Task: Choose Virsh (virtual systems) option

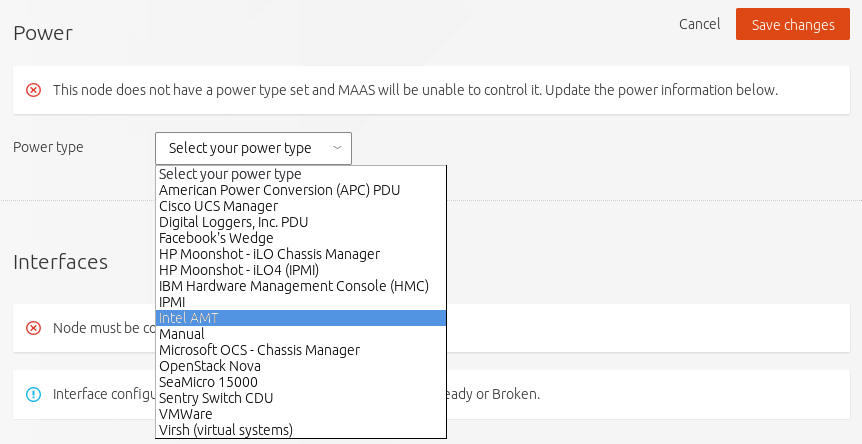Action: [226, 430]
